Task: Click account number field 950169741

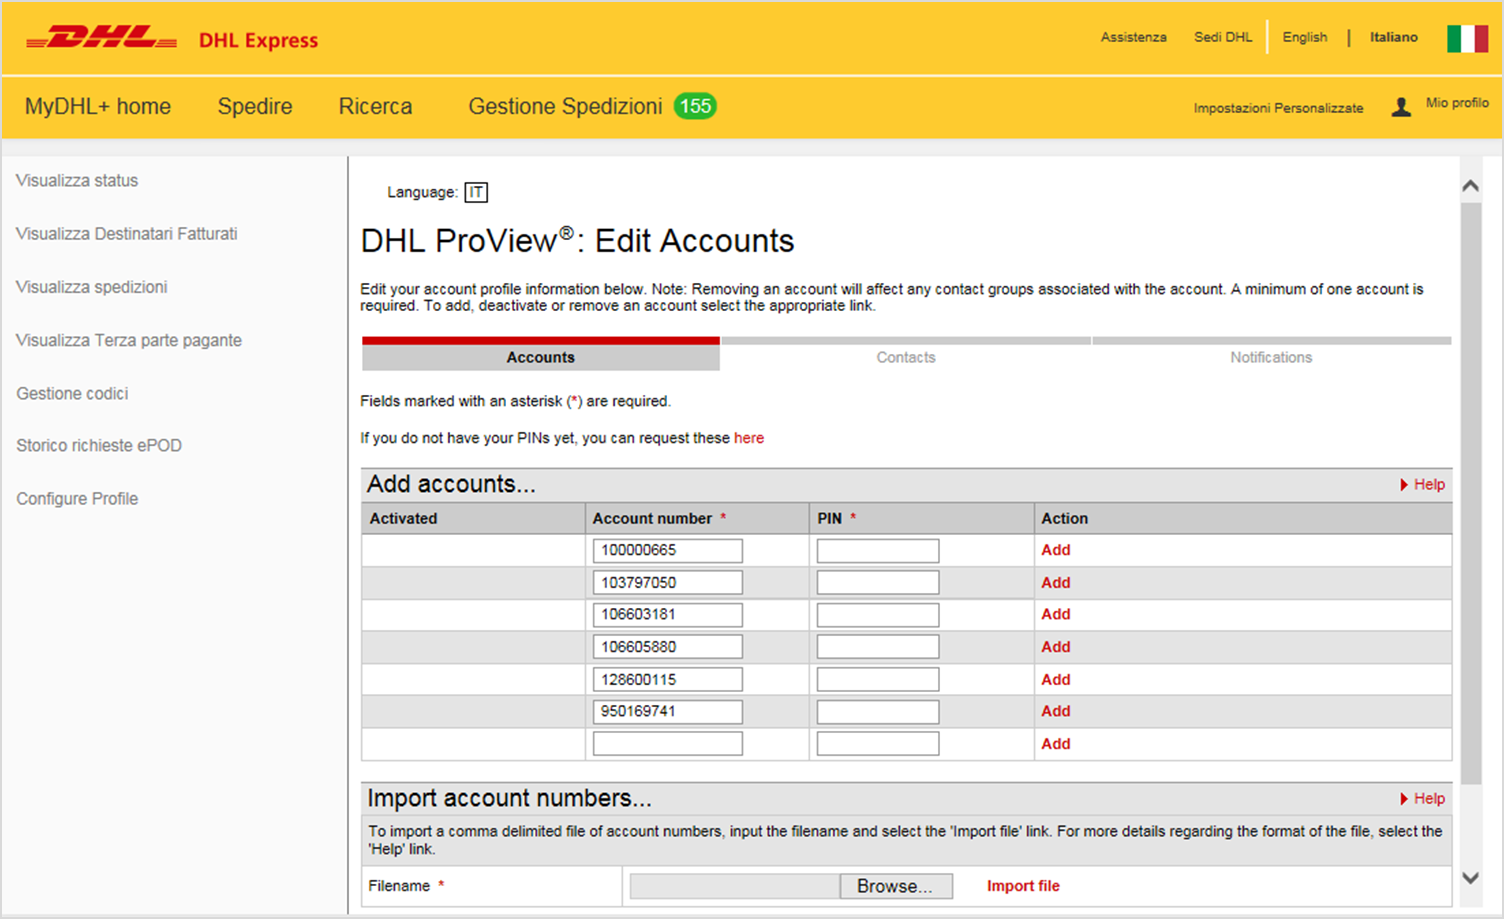Action: (668, 711)
